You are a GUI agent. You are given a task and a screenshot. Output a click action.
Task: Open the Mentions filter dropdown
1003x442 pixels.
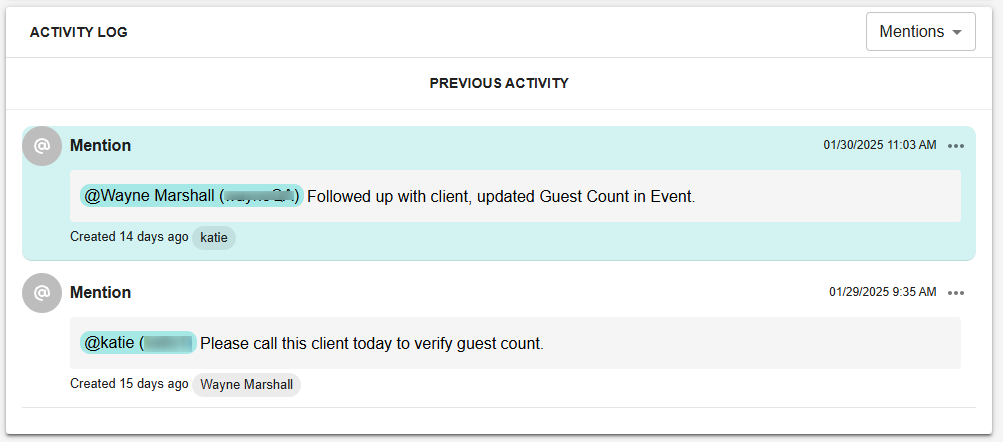click(x=920, y=31)
